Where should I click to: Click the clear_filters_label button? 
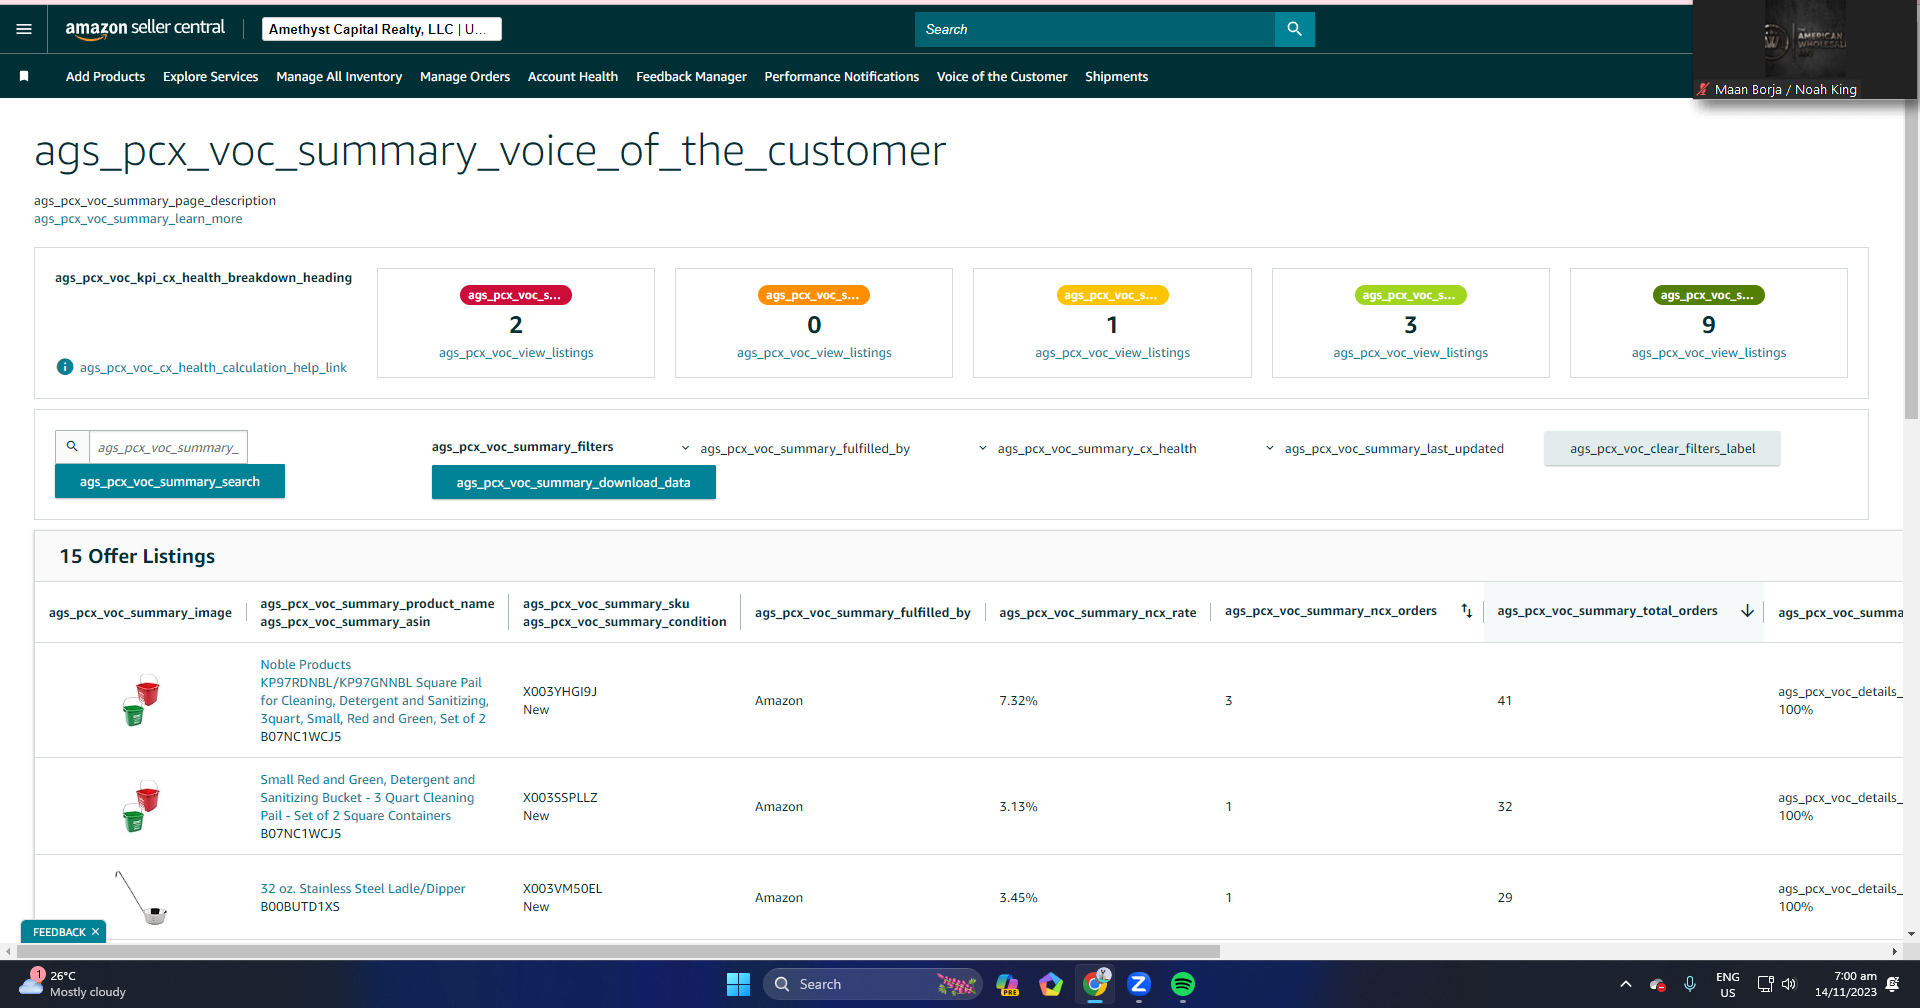pyautogui.click(x=1662, y=449)
